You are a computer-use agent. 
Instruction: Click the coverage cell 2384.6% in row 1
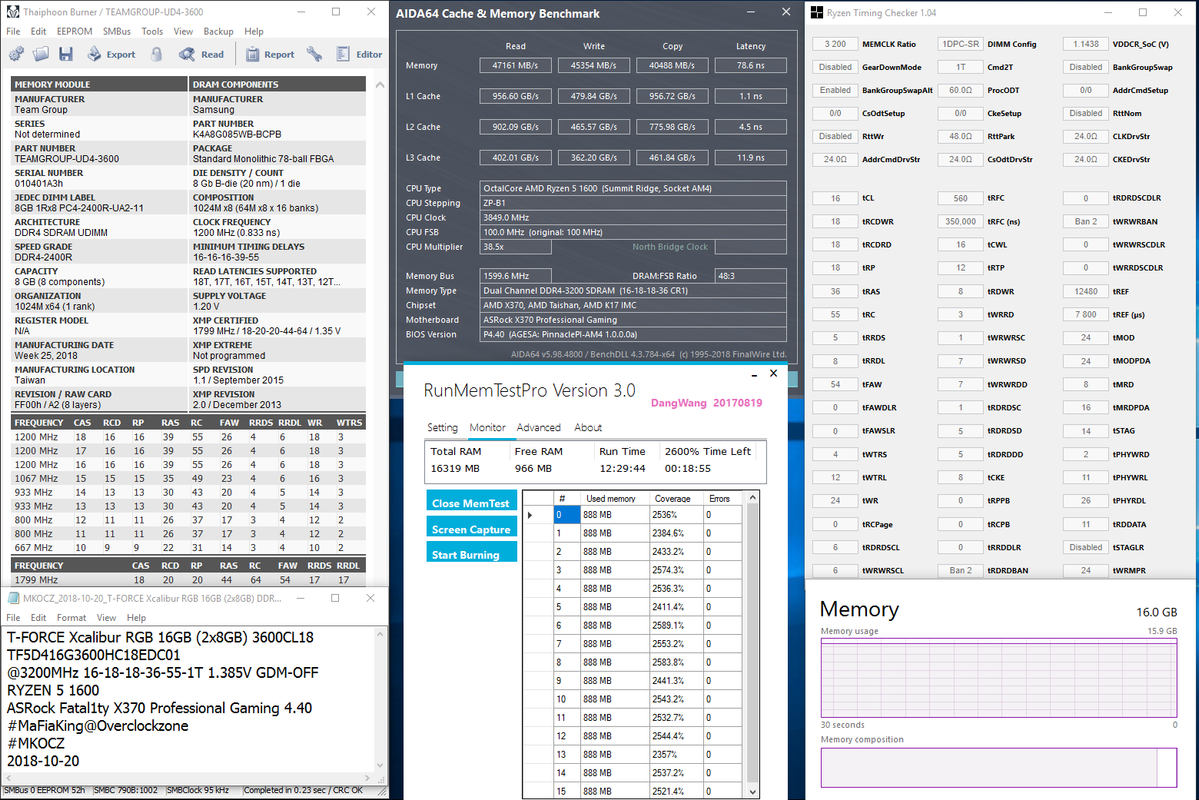[676, 533]
